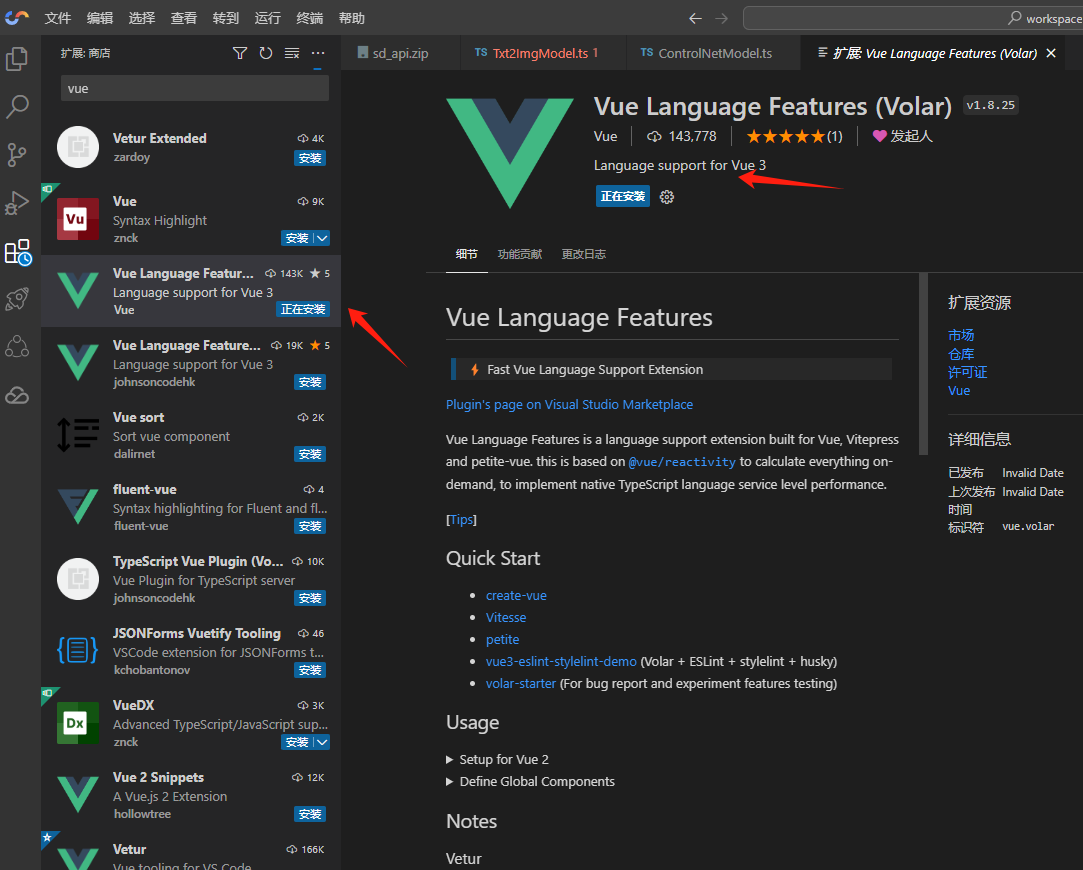Screen dimensions: 1083x870
Task: Open install dropdown arrow for Vue by znck
Action: pyautogui.click(x=322, y=238)
